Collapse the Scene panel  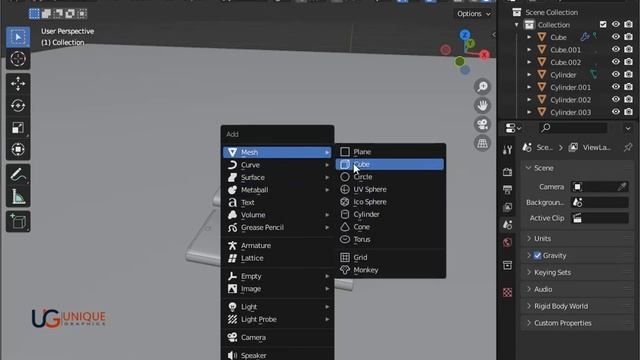pos(577,168)
